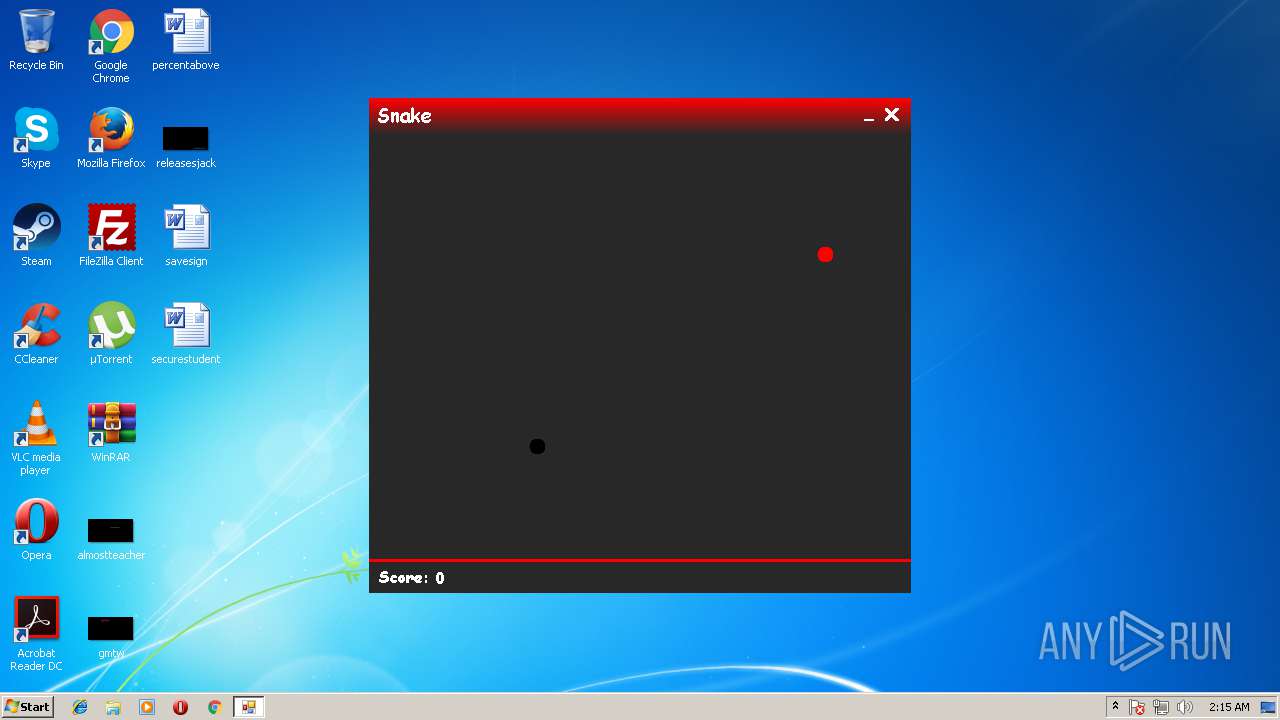Open the Action Center flag icon

[x=1137, y=707]
